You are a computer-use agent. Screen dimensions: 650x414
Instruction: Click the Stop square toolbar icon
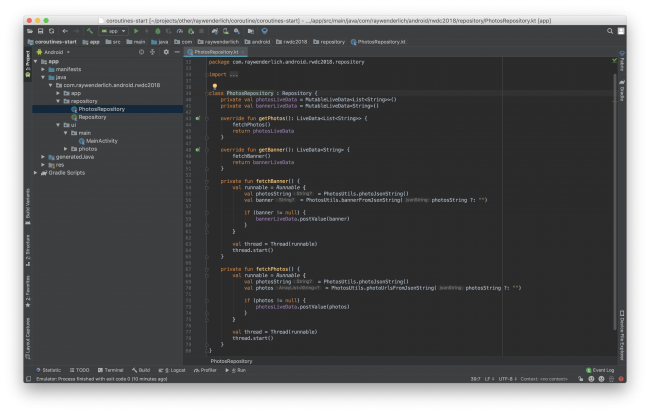201,31
